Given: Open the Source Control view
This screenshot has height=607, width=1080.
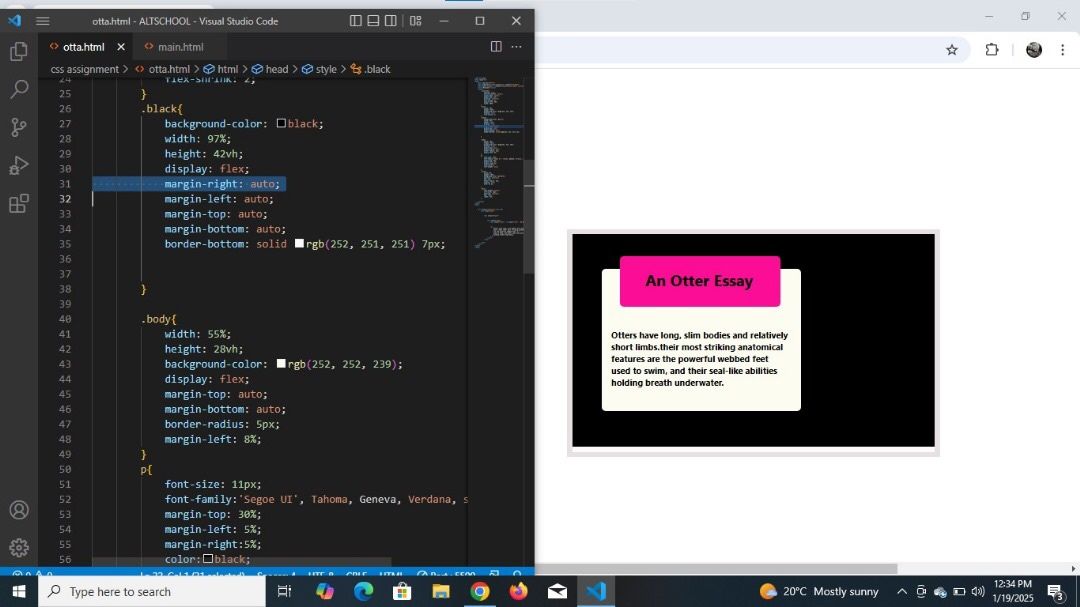Looking at the screenshot, I should (18, 127).
